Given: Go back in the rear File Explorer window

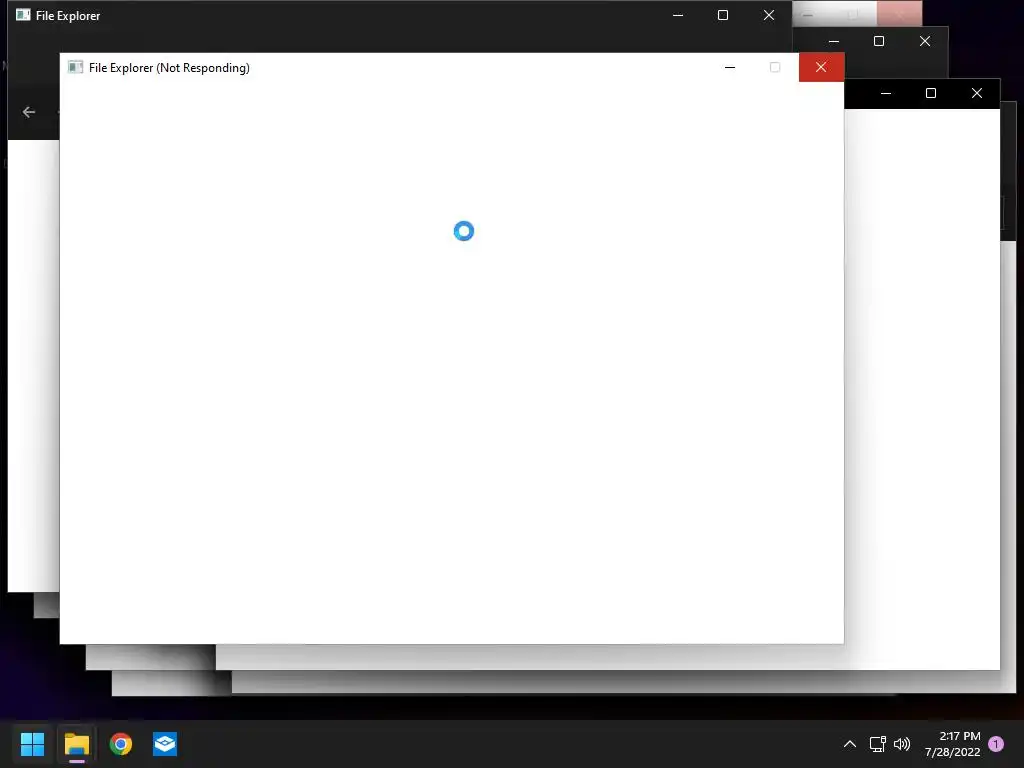Looking at the screenshot, I should click(29, 112).
